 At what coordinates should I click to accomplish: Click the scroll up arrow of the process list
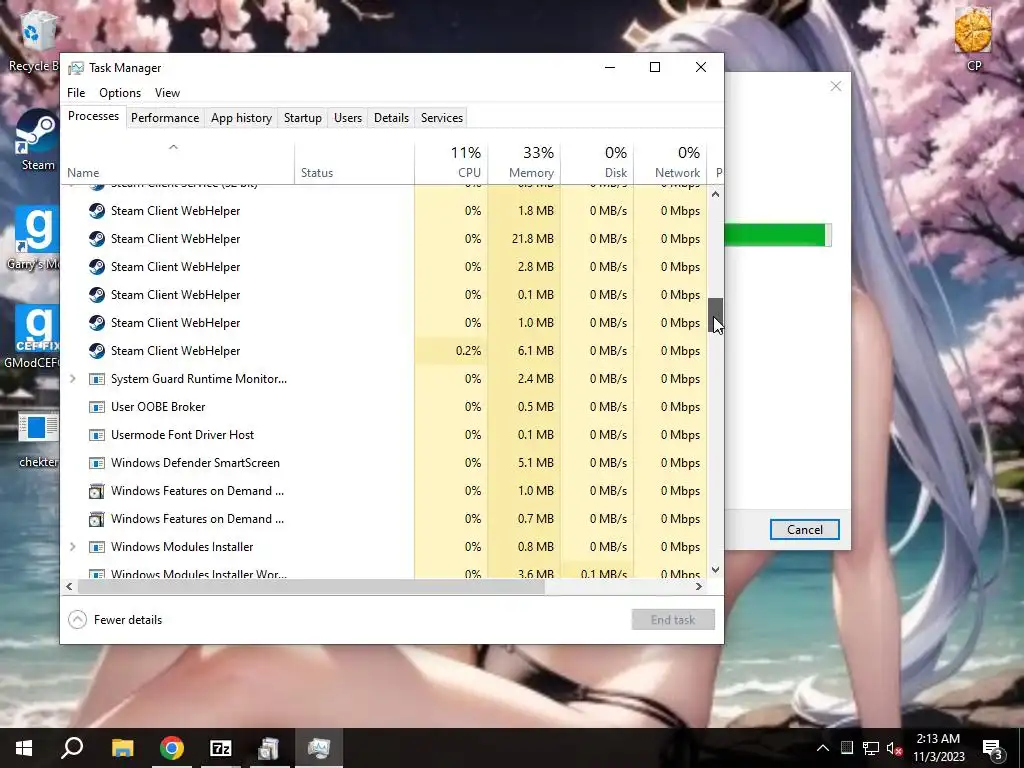[x=715, y=194]
